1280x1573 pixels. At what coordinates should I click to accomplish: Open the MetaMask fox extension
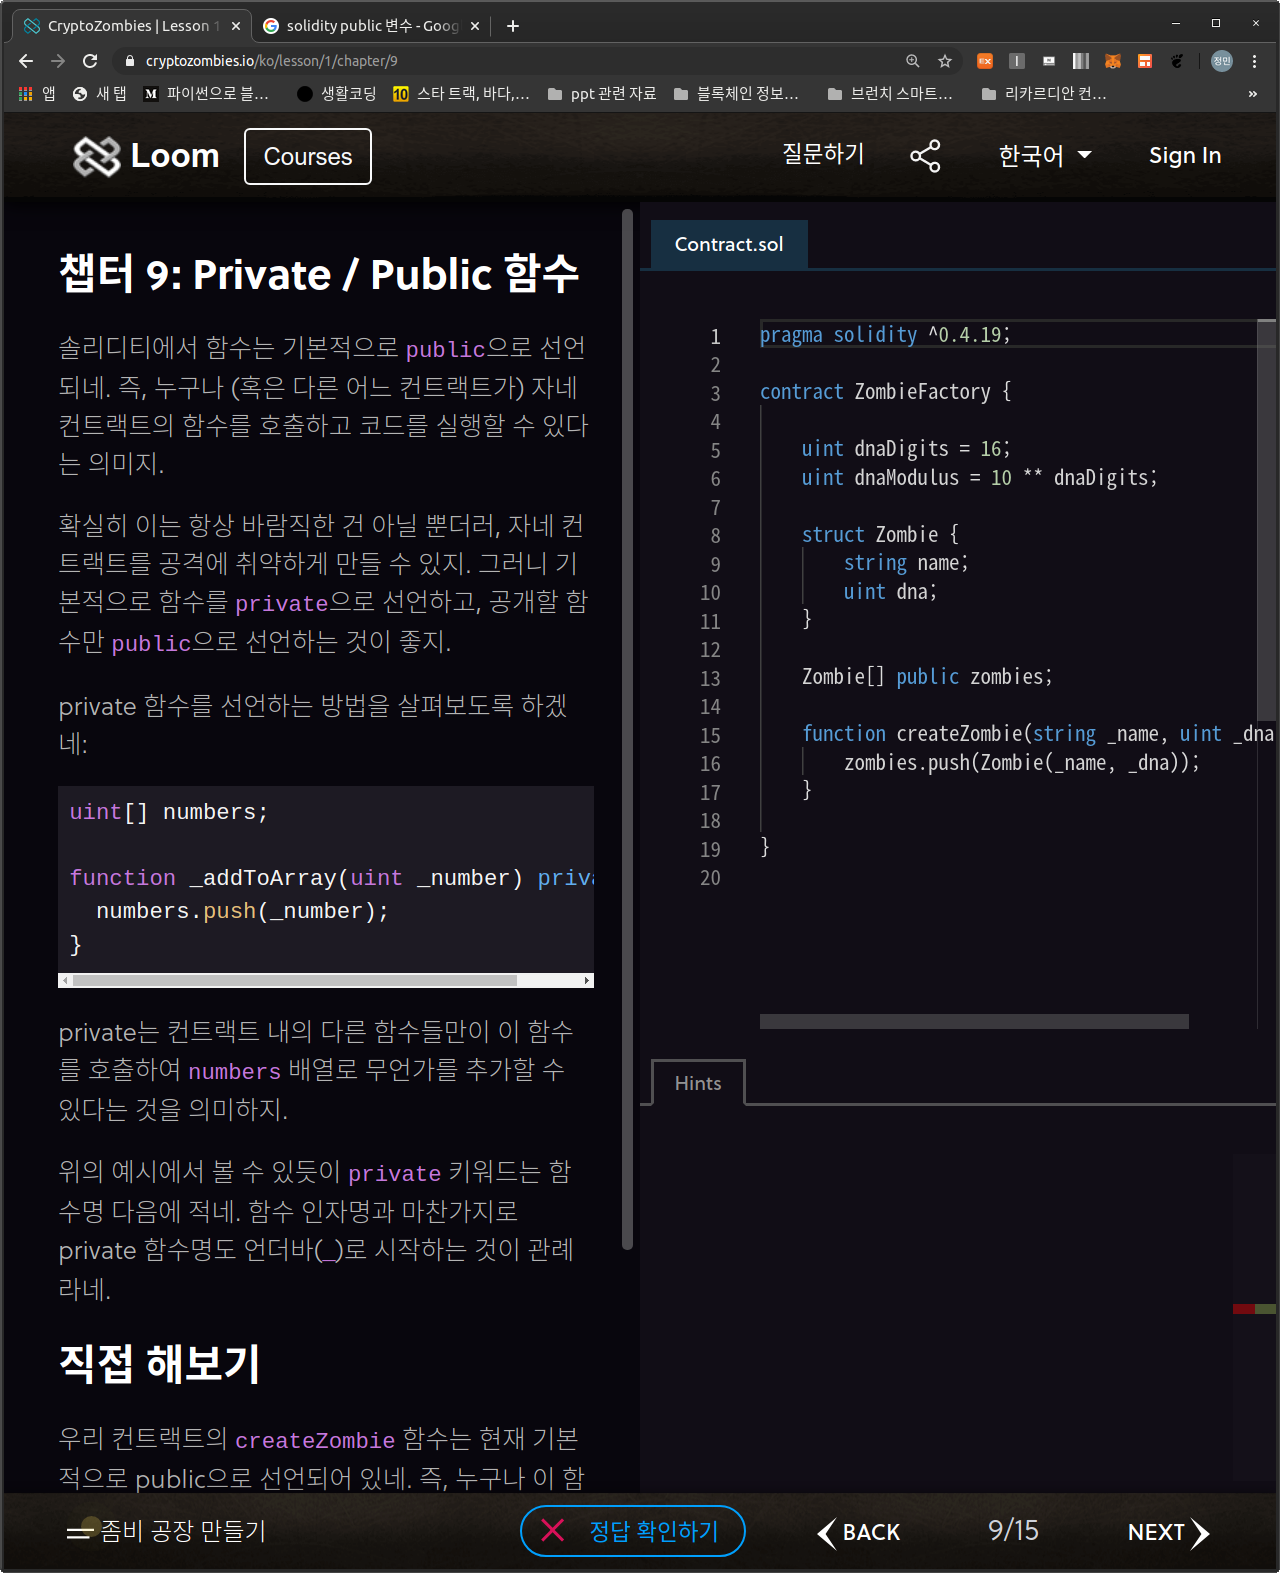click(1113, 61)
